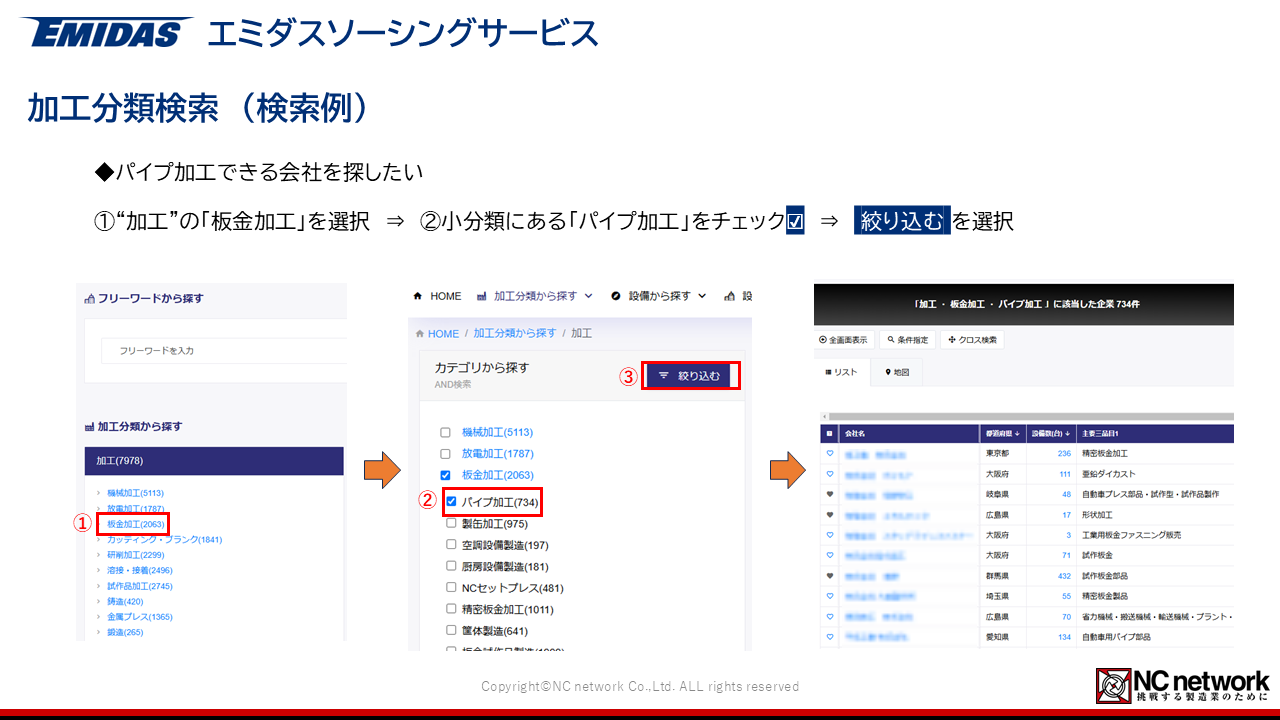Image resolution: width=1280 pixels, height=720 pixels.
Task: Toggle heart on 岐阜県 自動車プレス部品 row
Action: pyautogui.click(x=829, y=494)
